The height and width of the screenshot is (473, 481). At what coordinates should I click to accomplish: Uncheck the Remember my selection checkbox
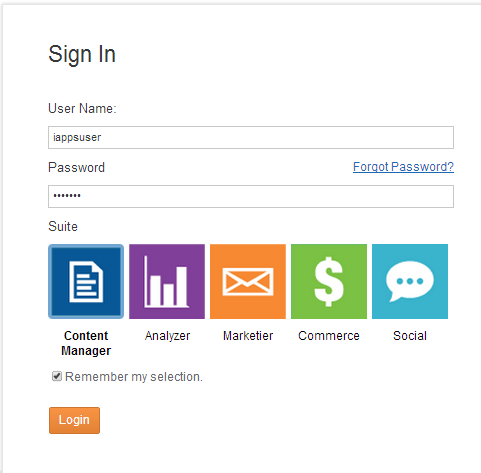point(57,376)
